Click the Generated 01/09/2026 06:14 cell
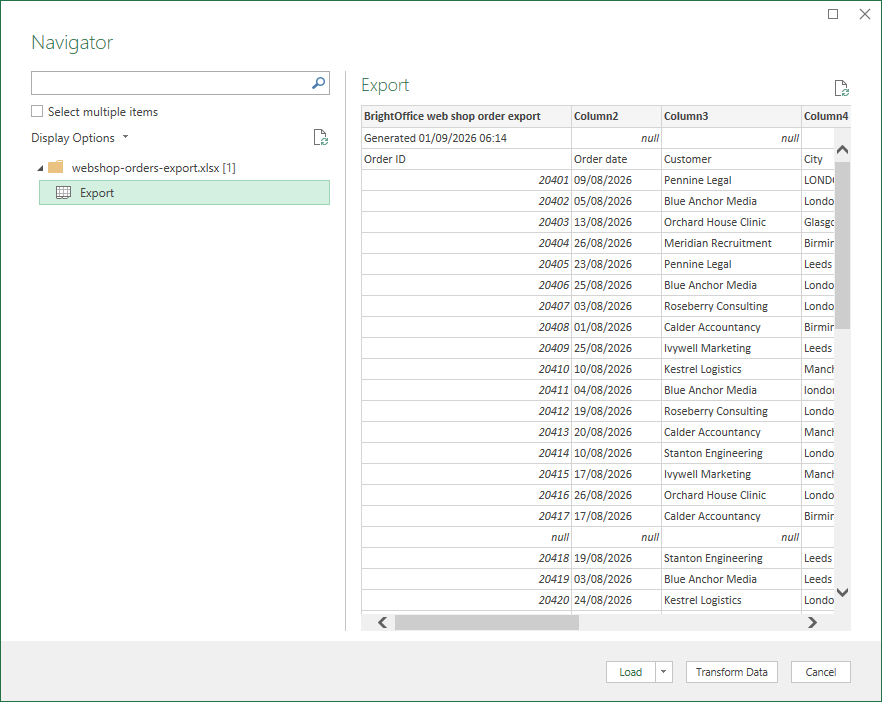Screen dimensions: 882x702 466,138
